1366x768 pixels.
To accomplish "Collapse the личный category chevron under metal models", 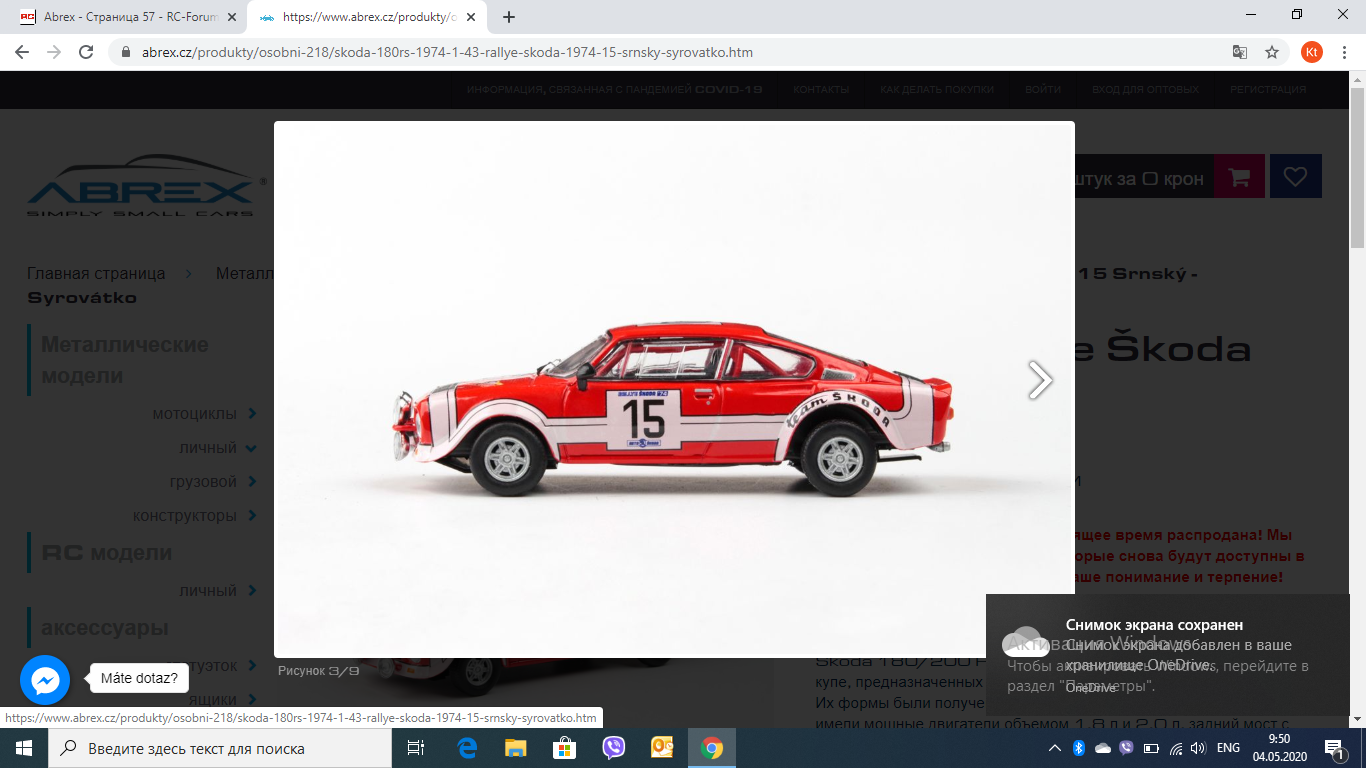I will point(252,447).
